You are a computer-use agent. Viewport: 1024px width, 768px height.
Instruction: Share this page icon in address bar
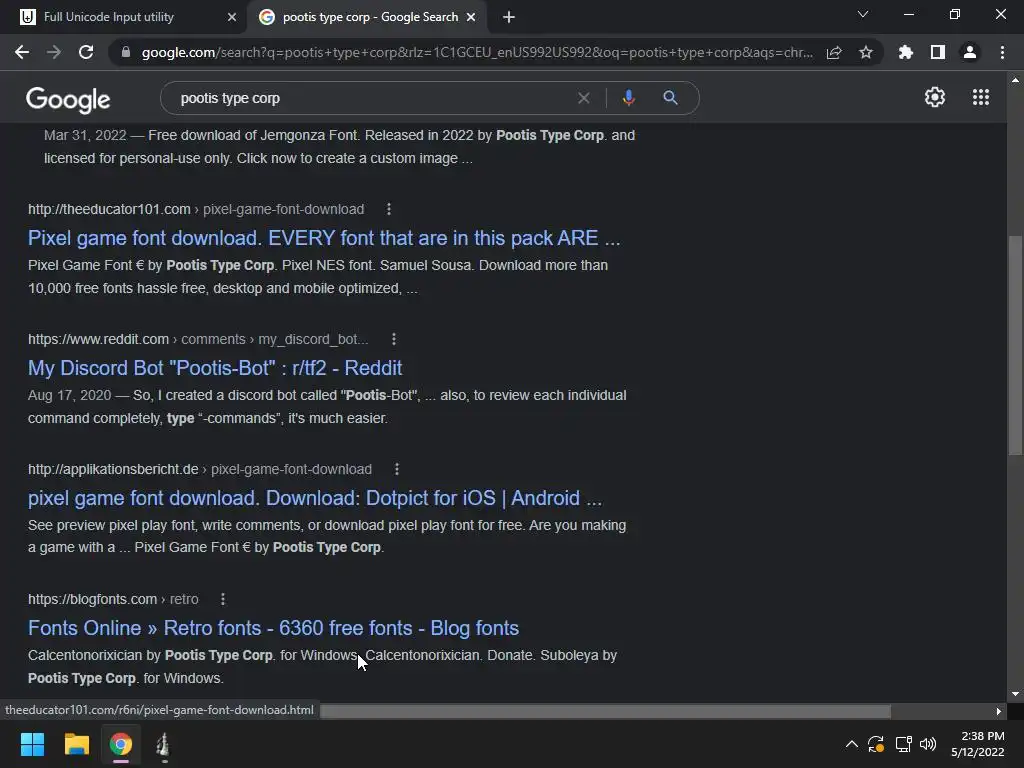tap(834, 52)
